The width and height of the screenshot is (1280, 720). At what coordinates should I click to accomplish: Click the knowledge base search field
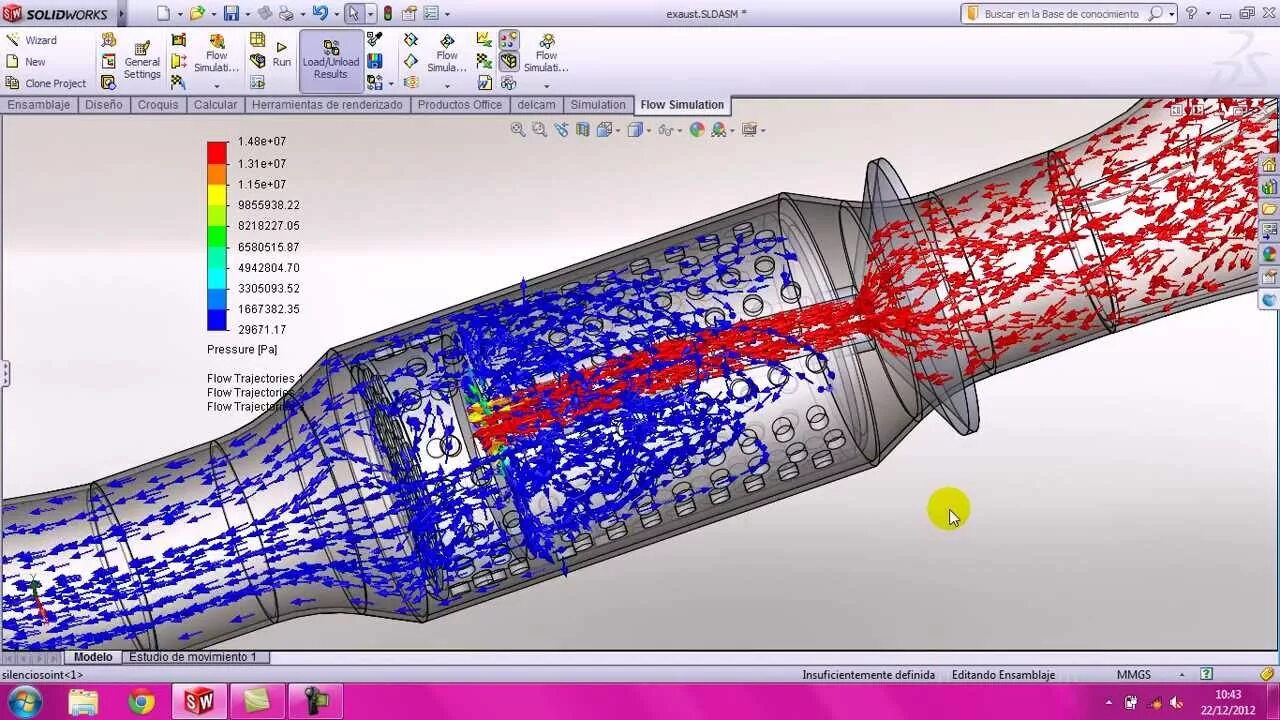(1062, 14)
